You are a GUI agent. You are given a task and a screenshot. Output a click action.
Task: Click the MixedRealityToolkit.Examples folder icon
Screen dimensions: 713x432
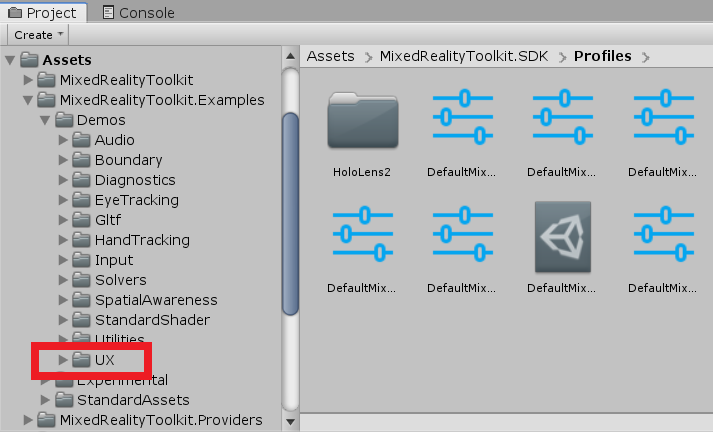(x=46, y=100)
